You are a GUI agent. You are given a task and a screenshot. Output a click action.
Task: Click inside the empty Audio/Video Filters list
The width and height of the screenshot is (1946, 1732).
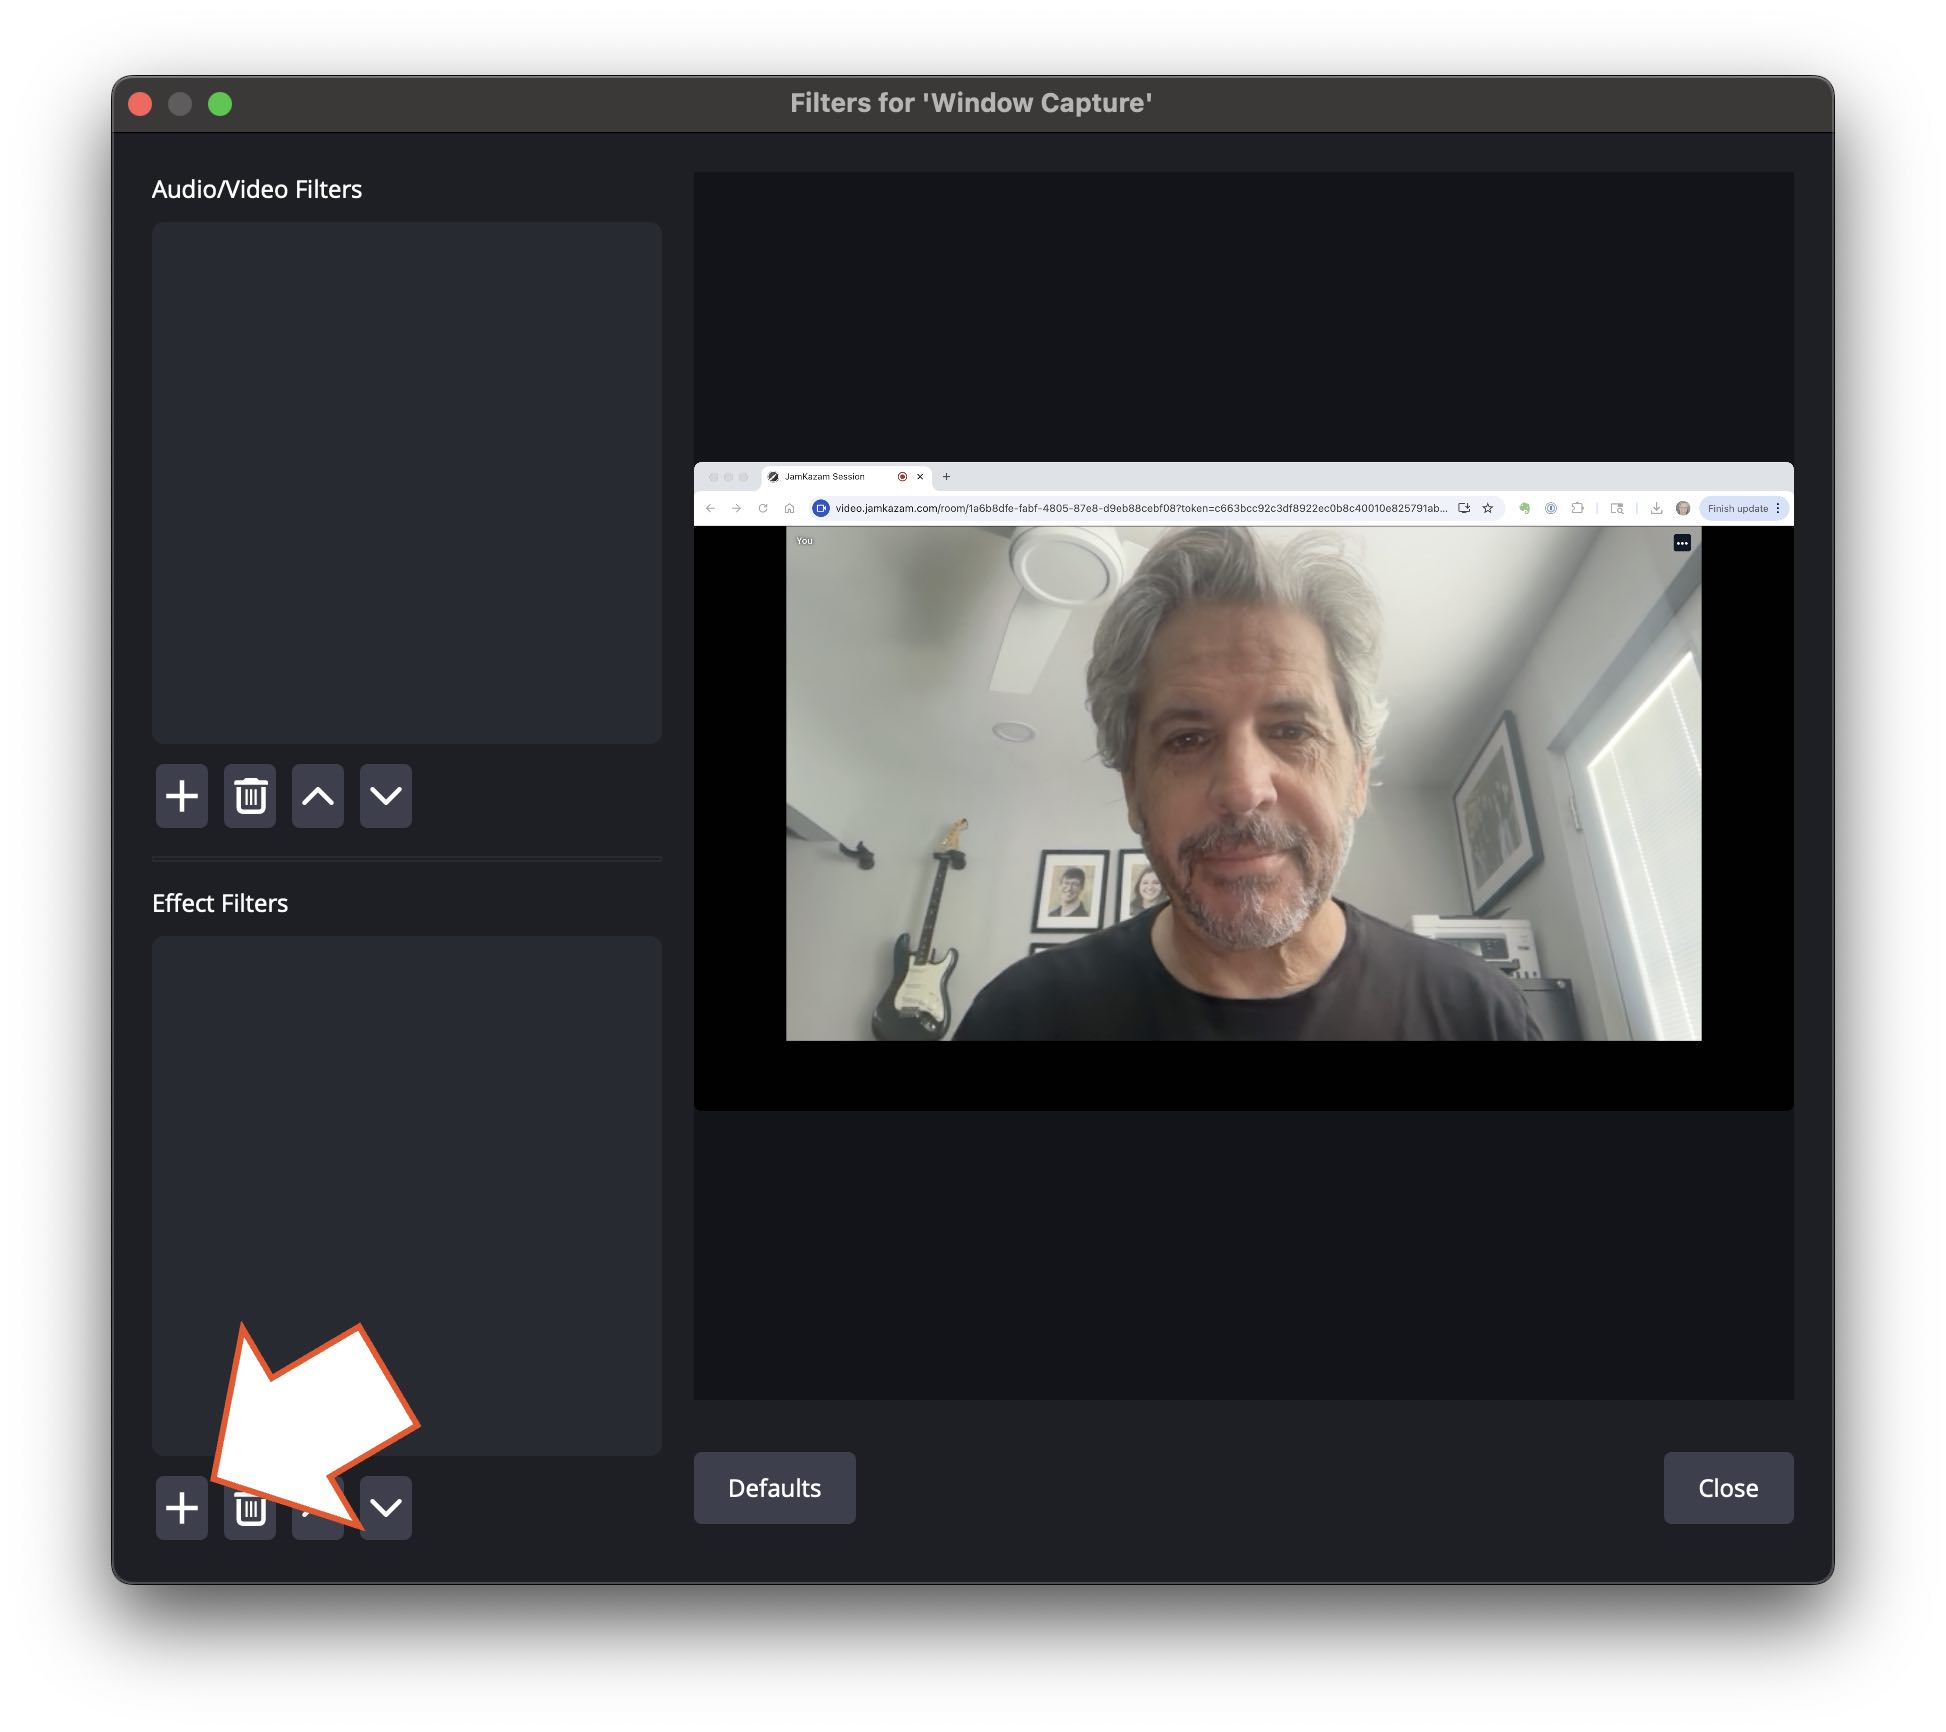click(x=406, y=482)
